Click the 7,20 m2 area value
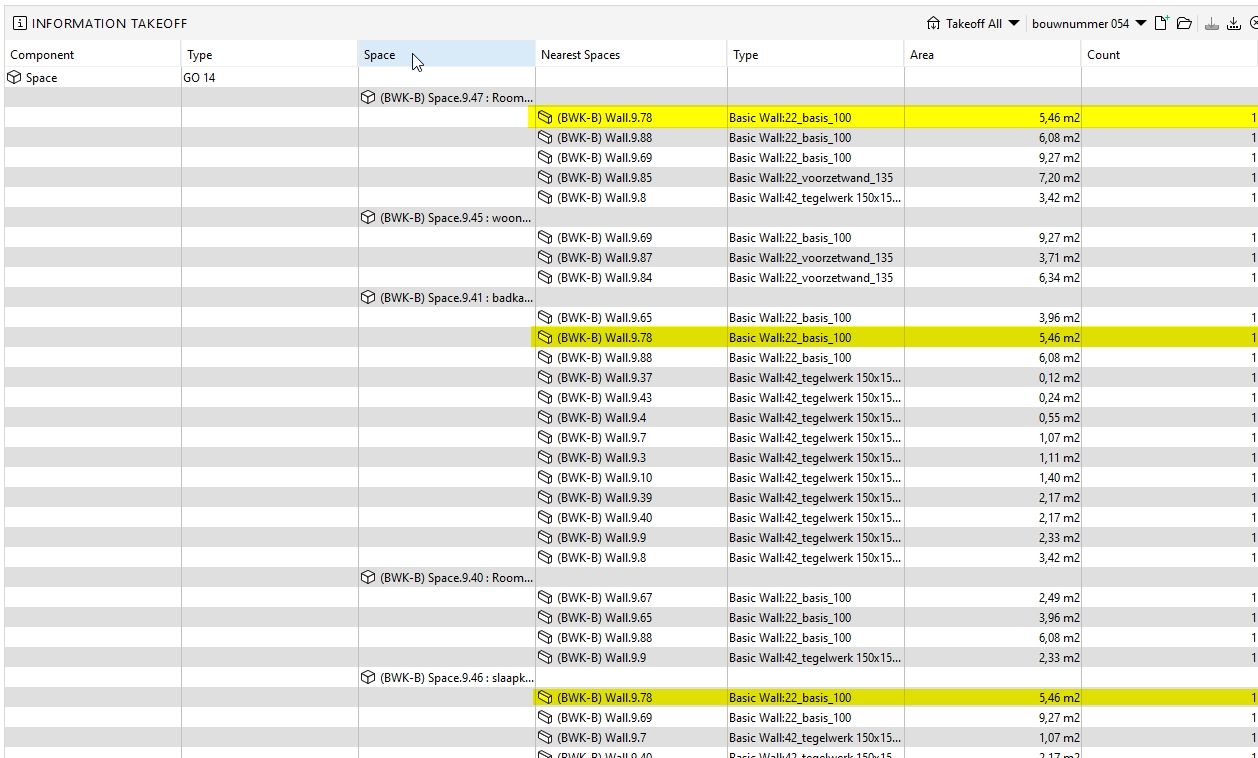 pyautogui.click(x=1059, y=177)
